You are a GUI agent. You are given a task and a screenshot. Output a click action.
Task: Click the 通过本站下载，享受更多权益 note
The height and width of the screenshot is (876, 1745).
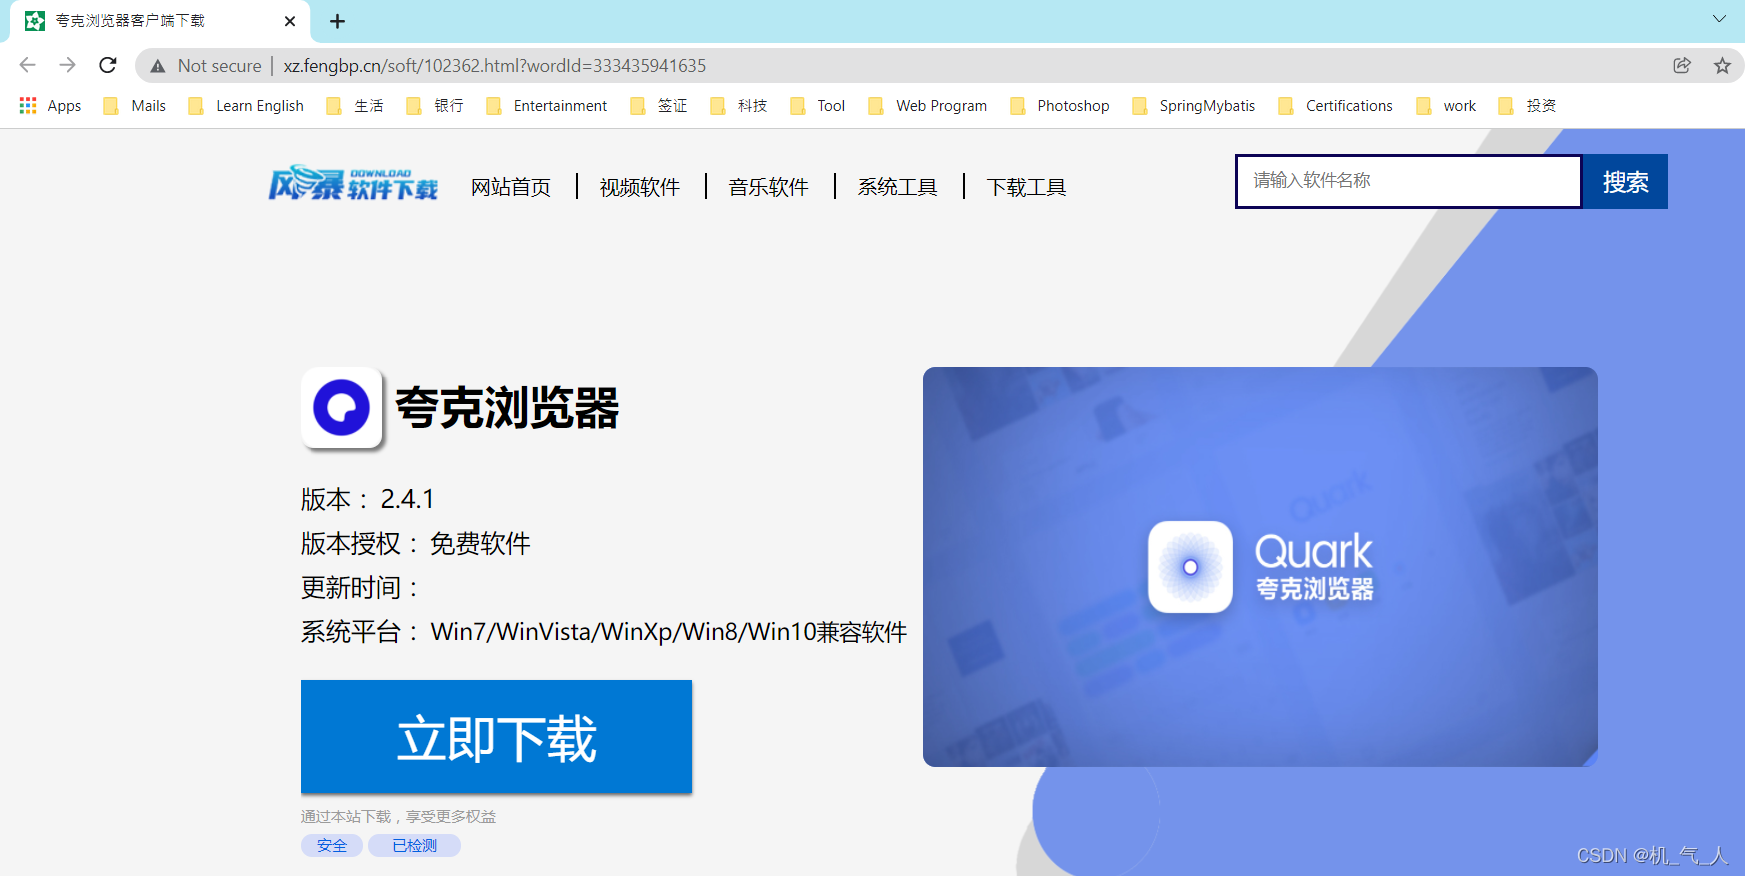[x=398, y=817]
